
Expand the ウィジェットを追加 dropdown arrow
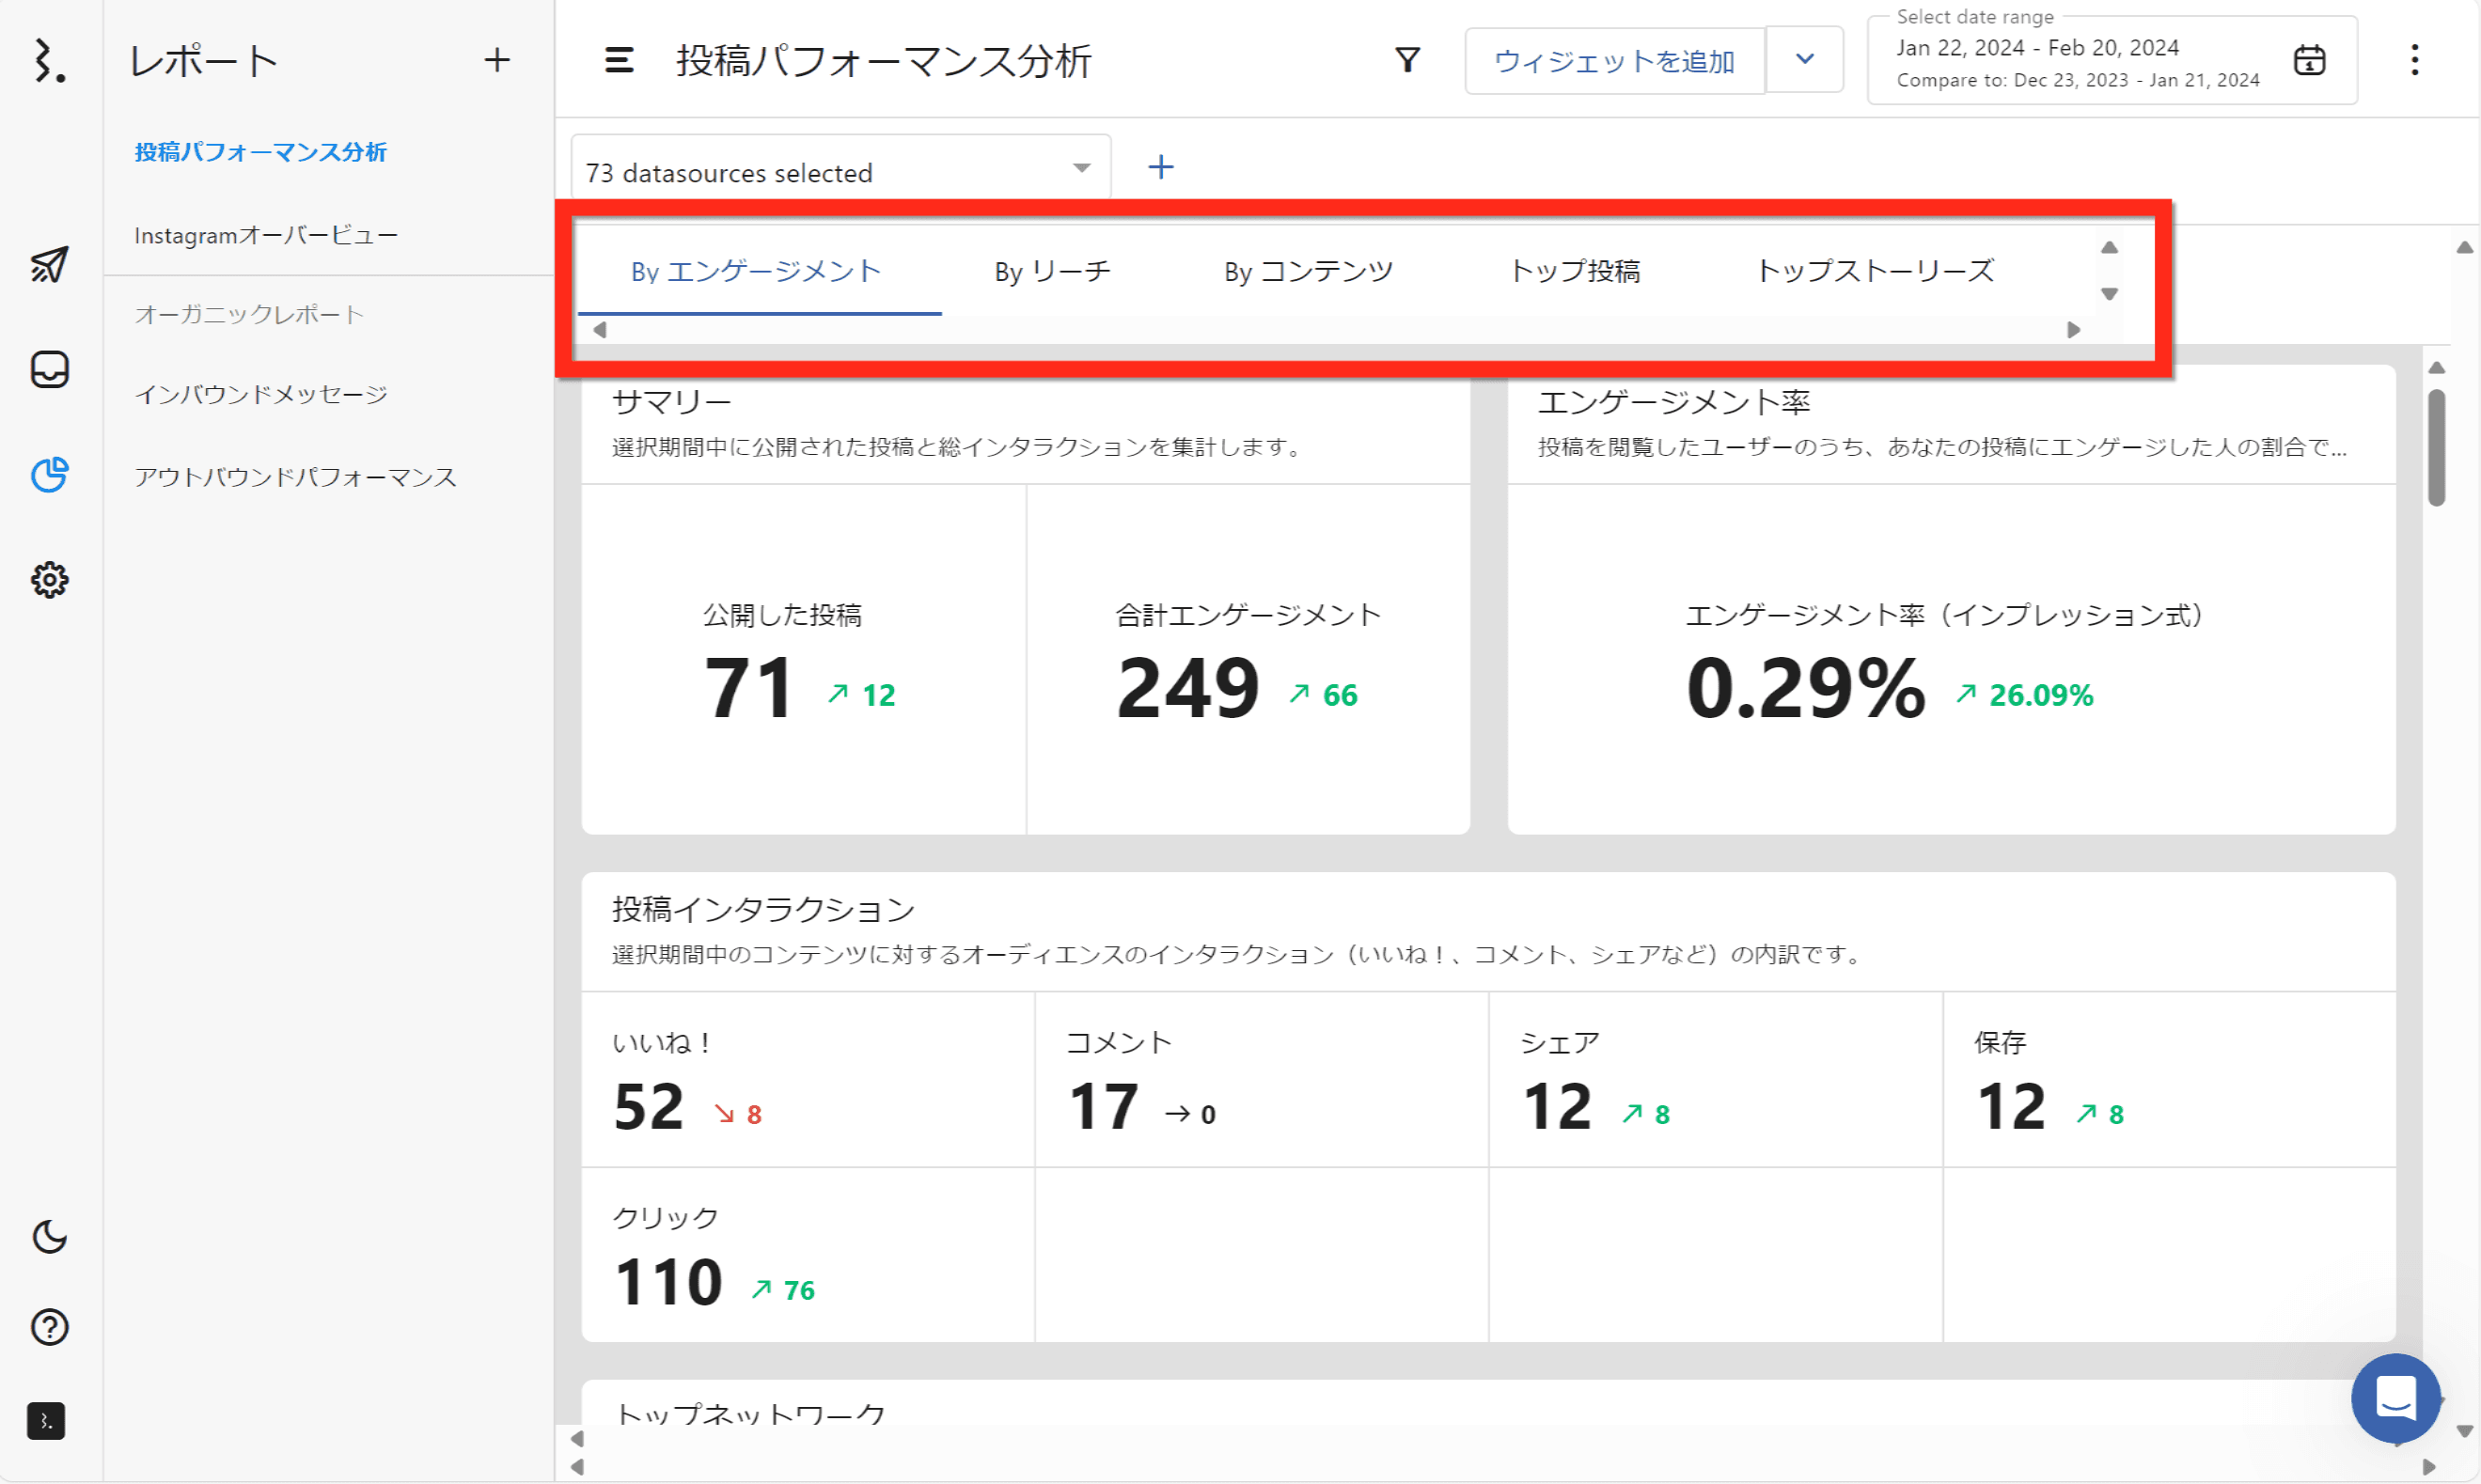click(1805, 59)
